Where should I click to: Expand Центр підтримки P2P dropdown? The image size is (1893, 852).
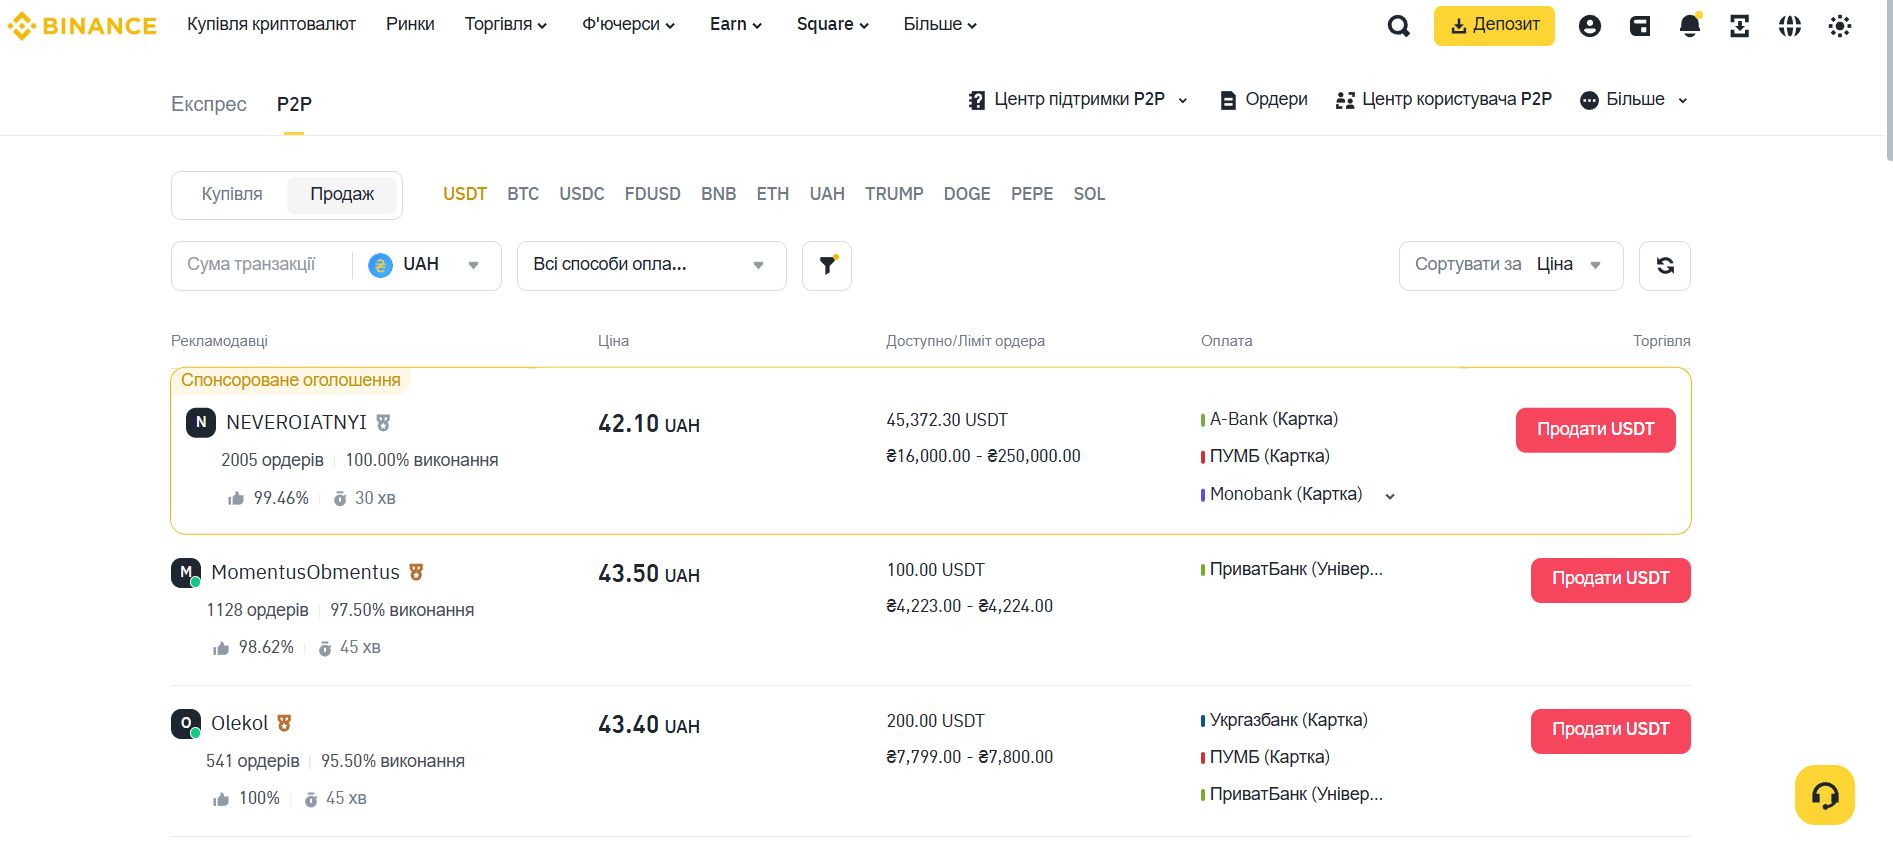point(1078,100)
